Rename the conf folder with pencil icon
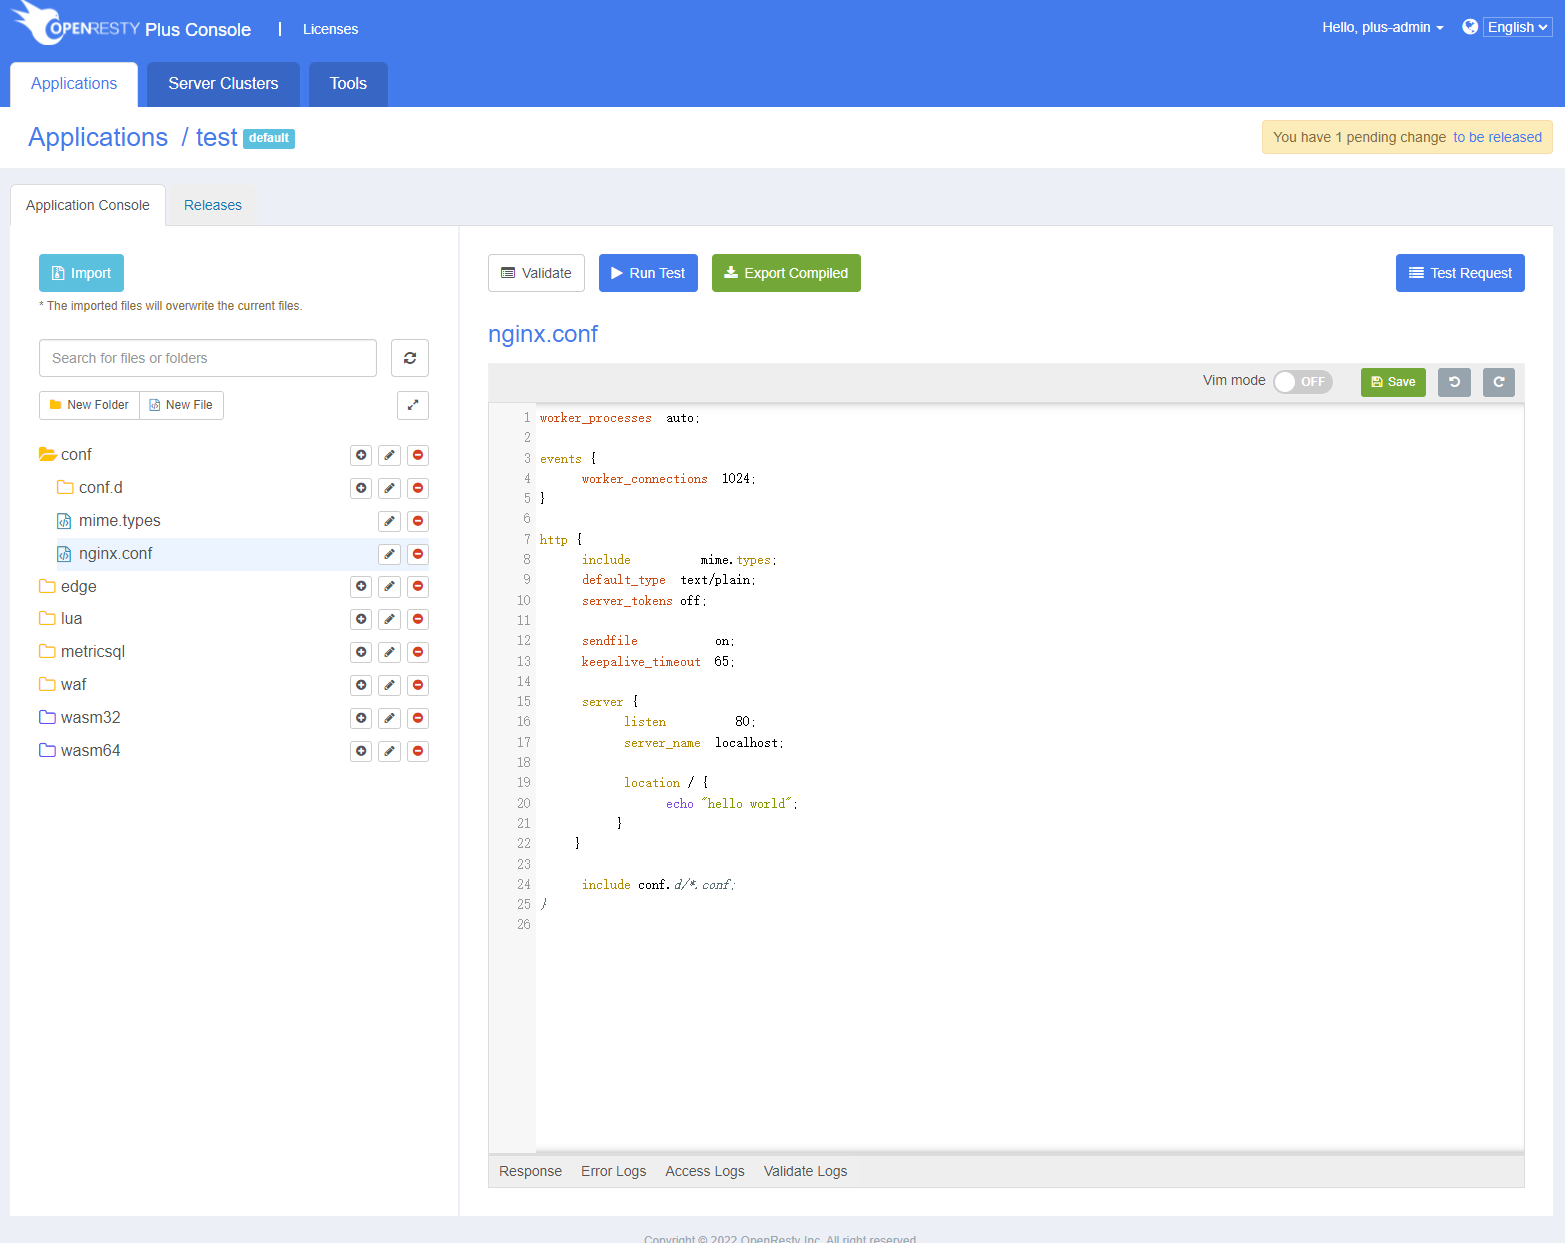 [390, 455]
